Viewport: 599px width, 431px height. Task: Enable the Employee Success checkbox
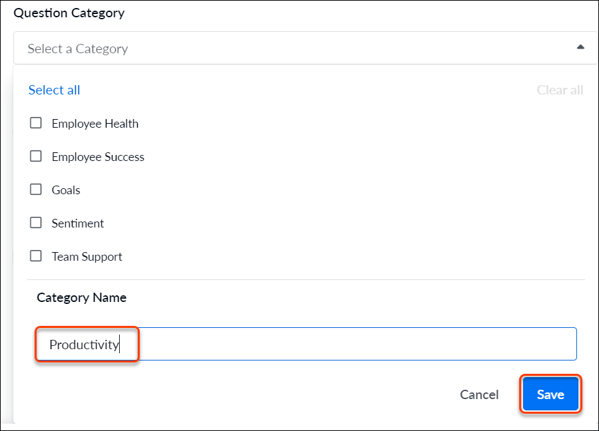(36, 156)
